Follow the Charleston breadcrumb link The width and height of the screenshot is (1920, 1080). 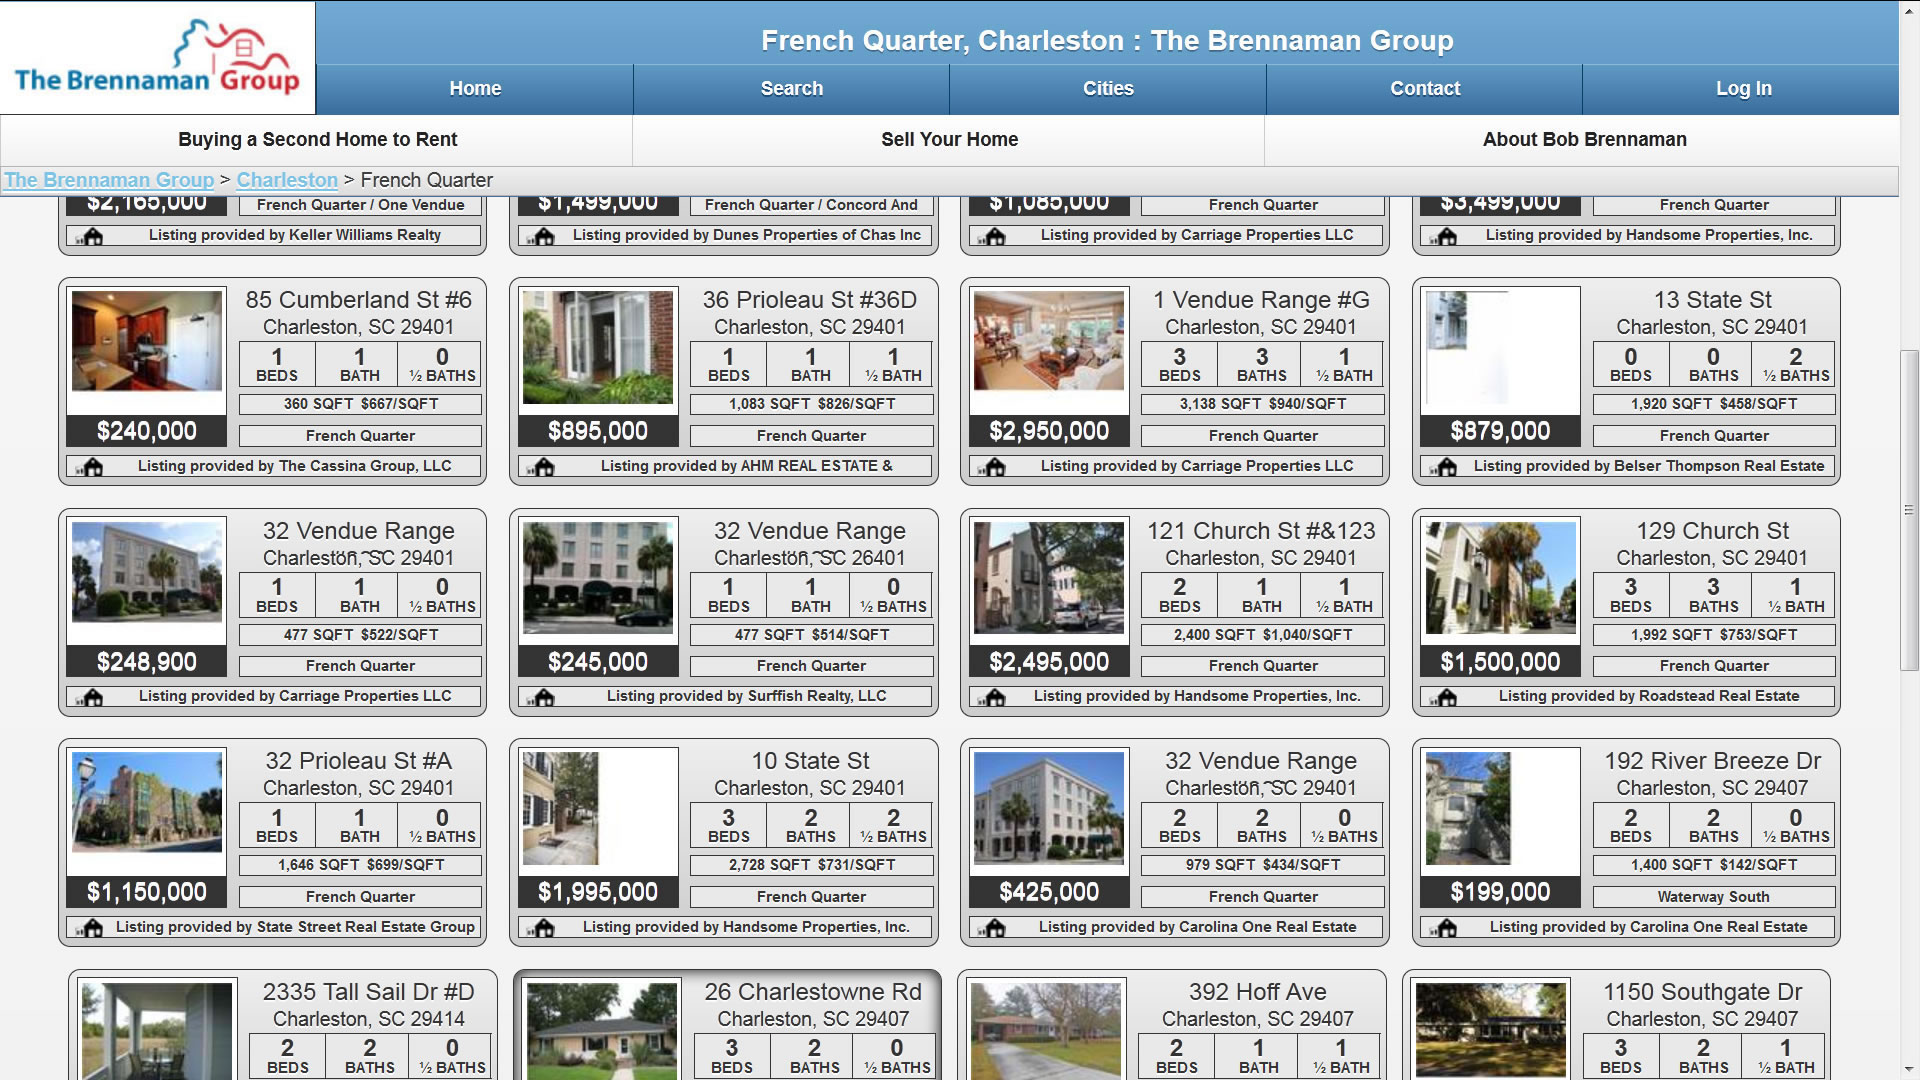[287, 180]
